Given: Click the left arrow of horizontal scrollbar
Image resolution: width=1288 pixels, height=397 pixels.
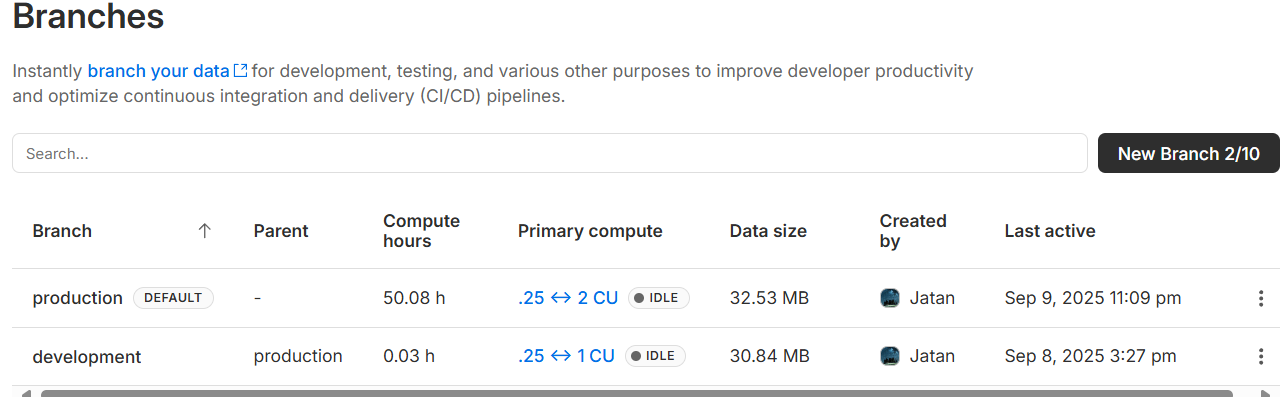Looking at the screenshot, I should (25, 393).
